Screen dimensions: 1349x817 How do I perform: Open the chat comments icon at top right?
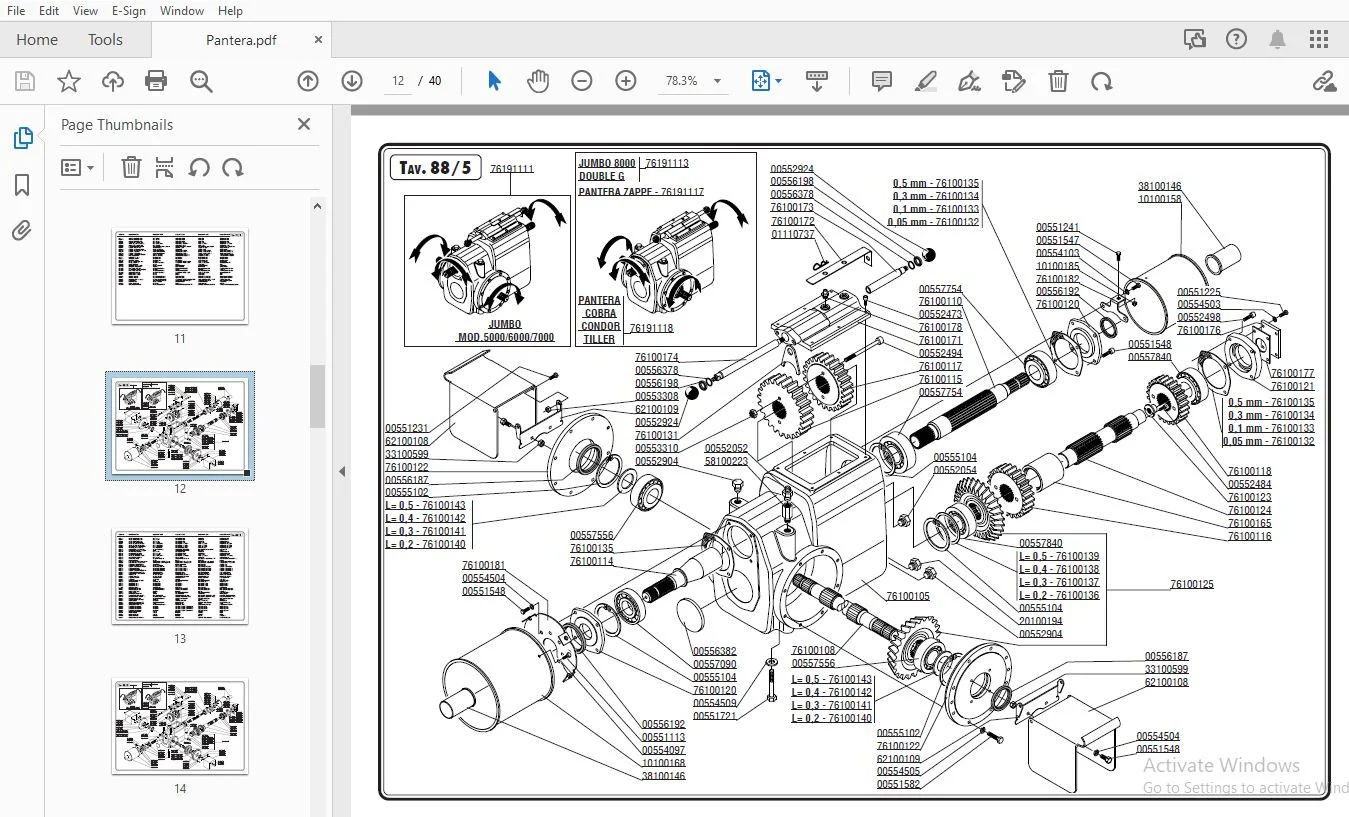(1194, 40)
